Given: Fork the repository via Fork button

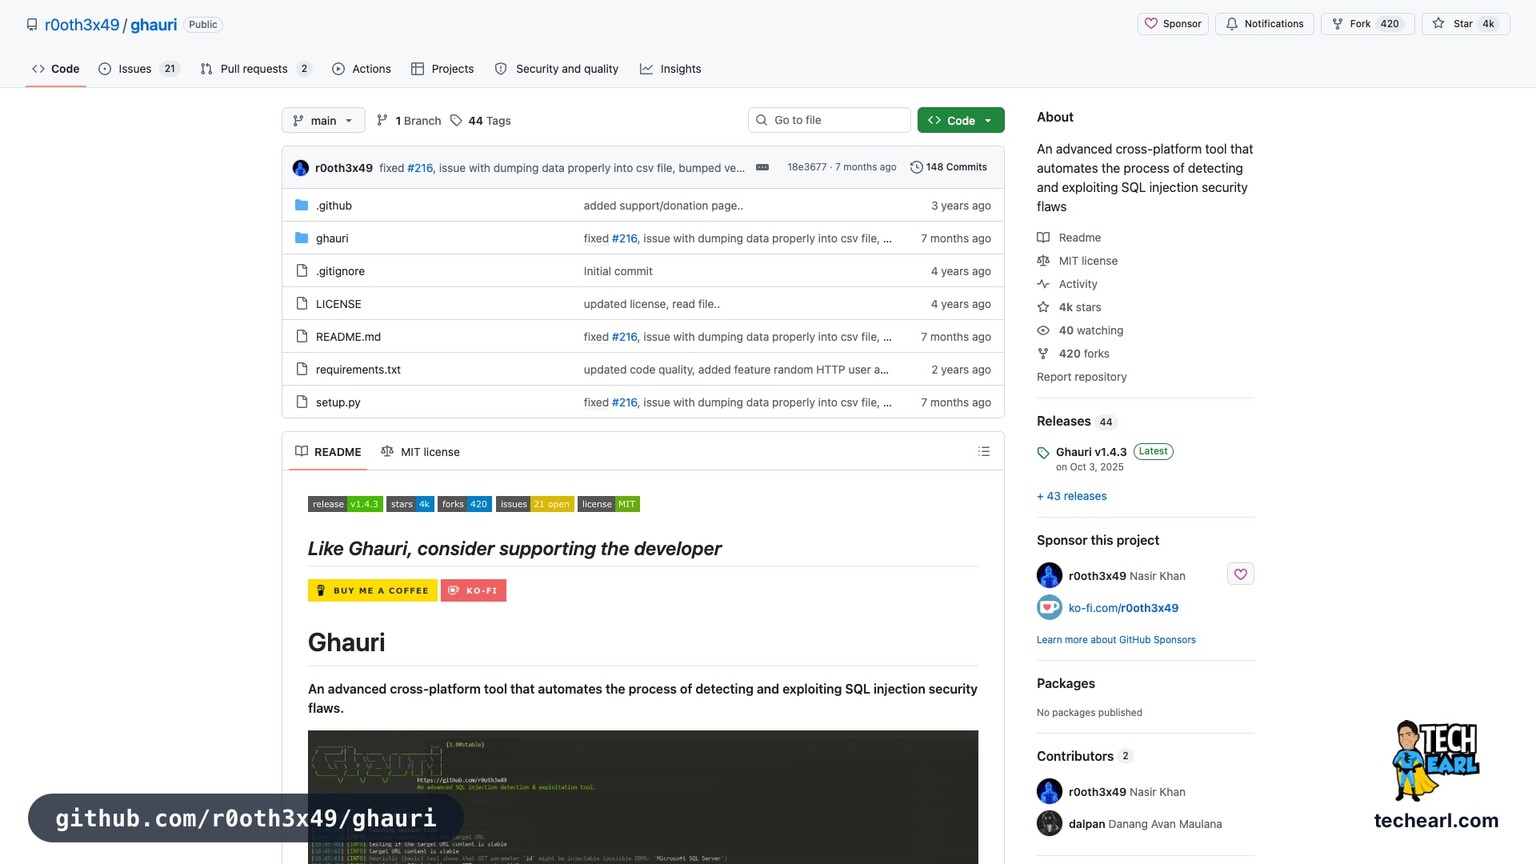Looking at the screenshot, I should click(1367, 24).
